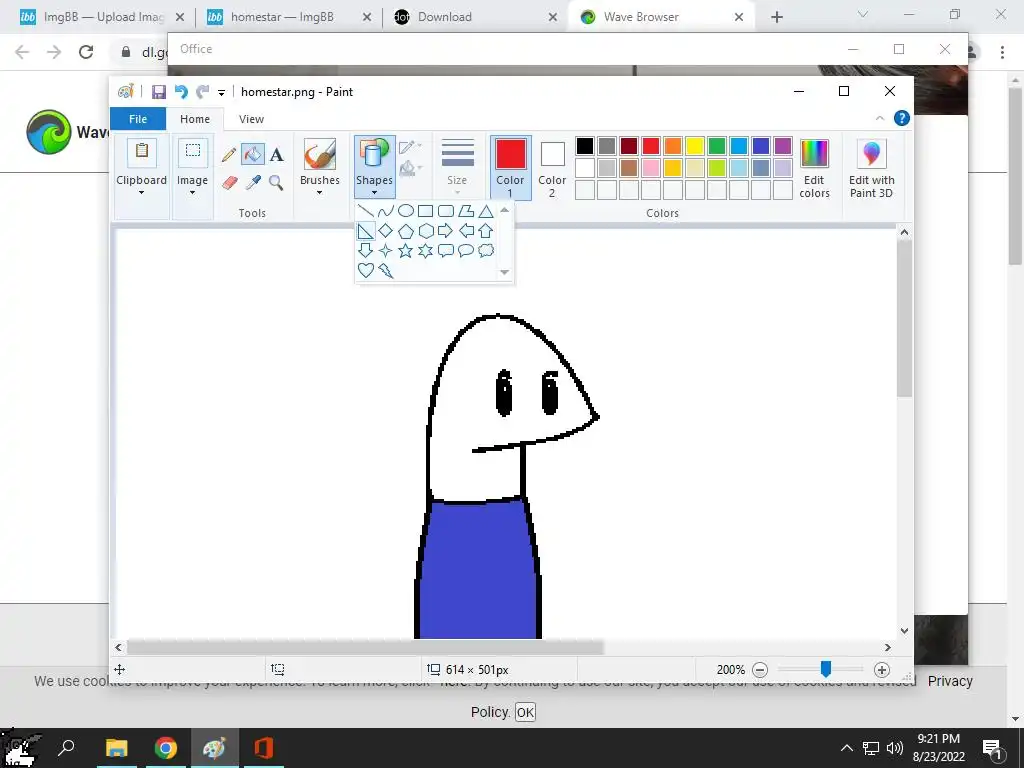The width and height of the screenshot is (1024, 768).
Task: Collapse the Paint ribbon chevron
Action: tap(880, 118)
